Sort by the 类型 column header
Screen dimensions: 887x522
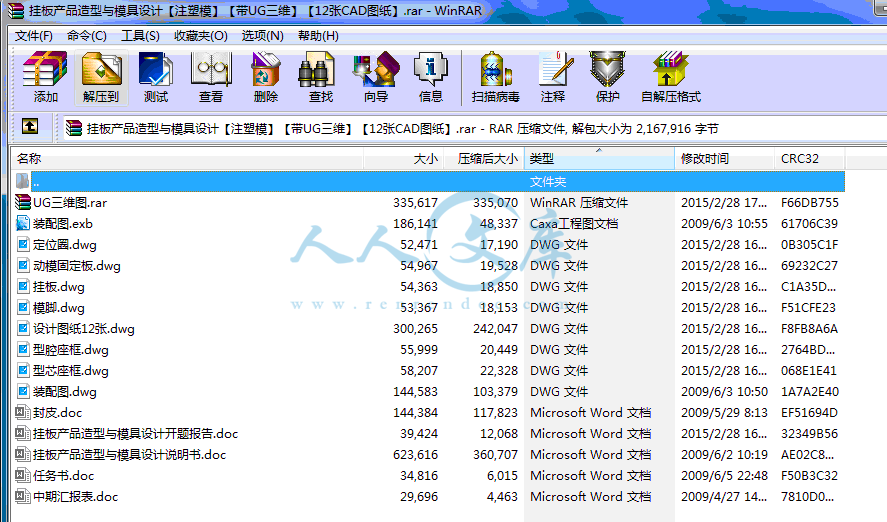pos(599,158)
